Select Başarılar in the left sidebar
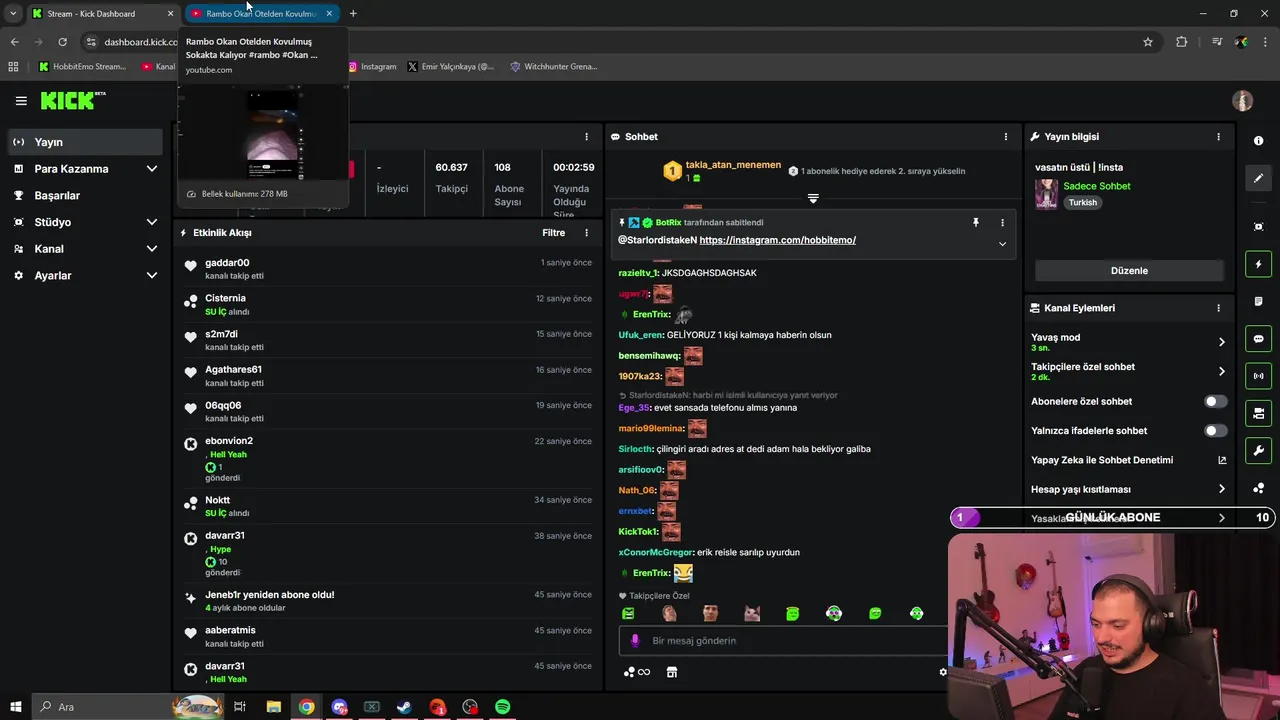 click(x=86, y=195)
